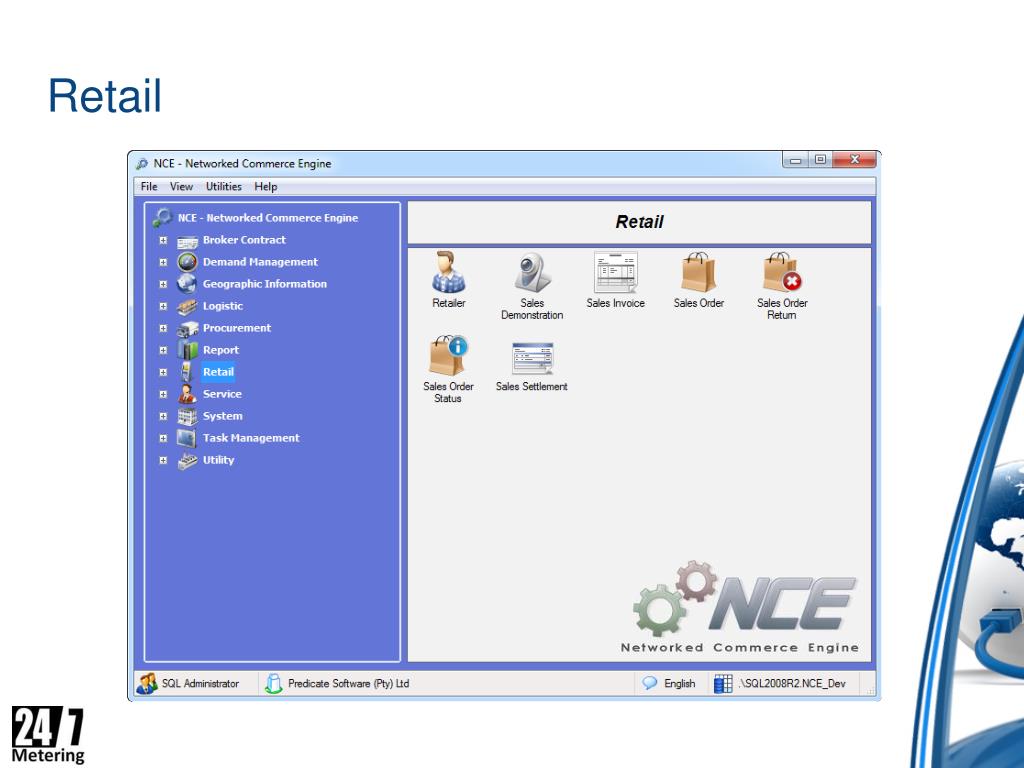Select the Service tree label

[222, 394]
